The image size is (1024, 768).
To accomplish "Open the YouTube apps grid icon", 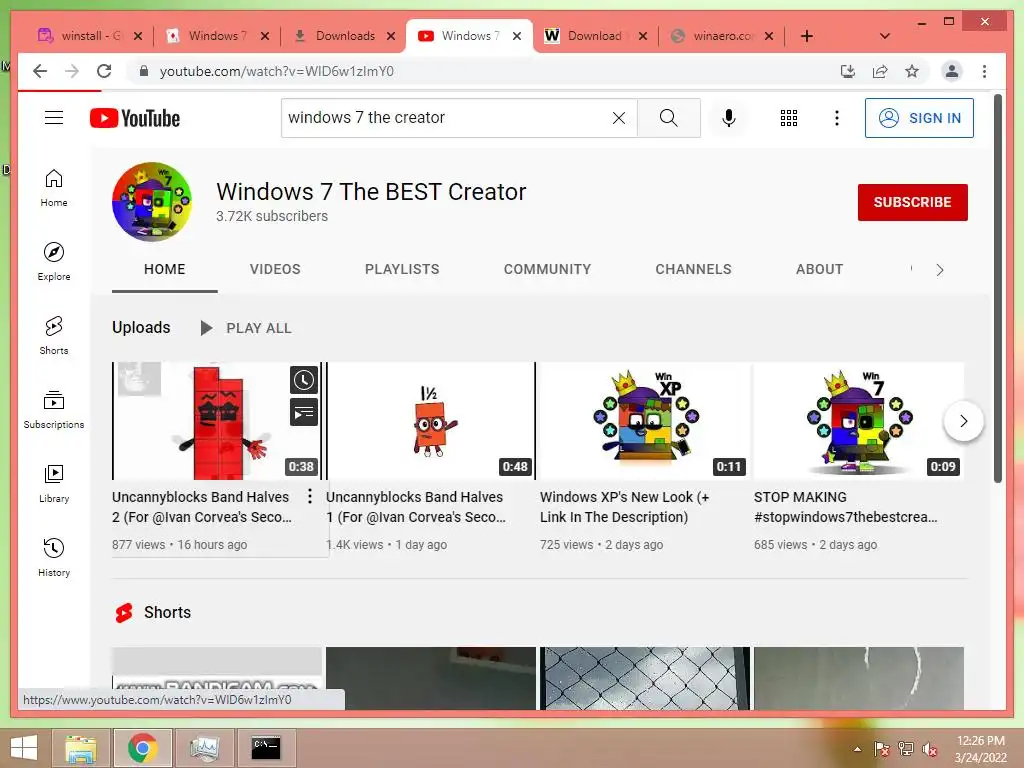I will (x=788, y=118).
